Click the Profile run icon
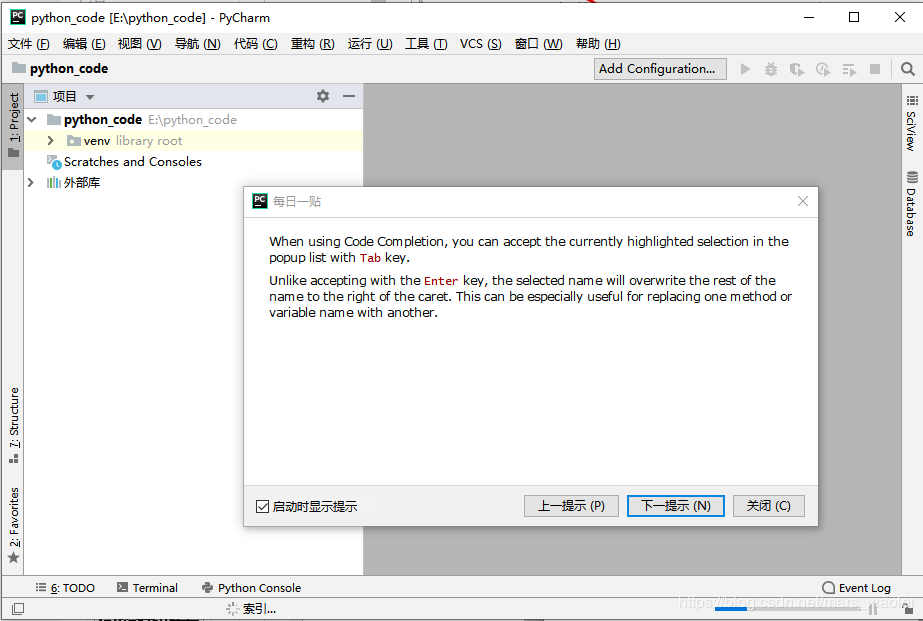923x621 pixels. pyautogui.click(x=823, y=69)
